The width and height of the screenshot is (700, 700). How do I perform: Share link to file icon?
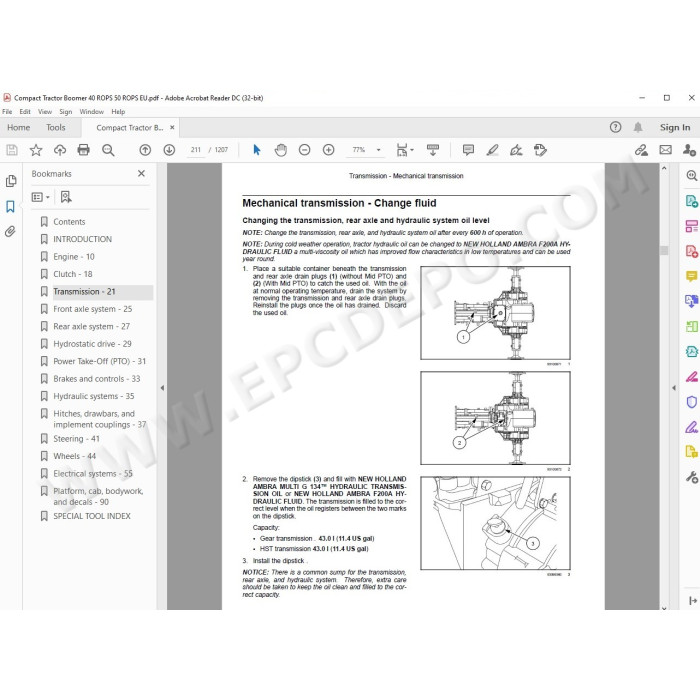(x=642, y=150)
